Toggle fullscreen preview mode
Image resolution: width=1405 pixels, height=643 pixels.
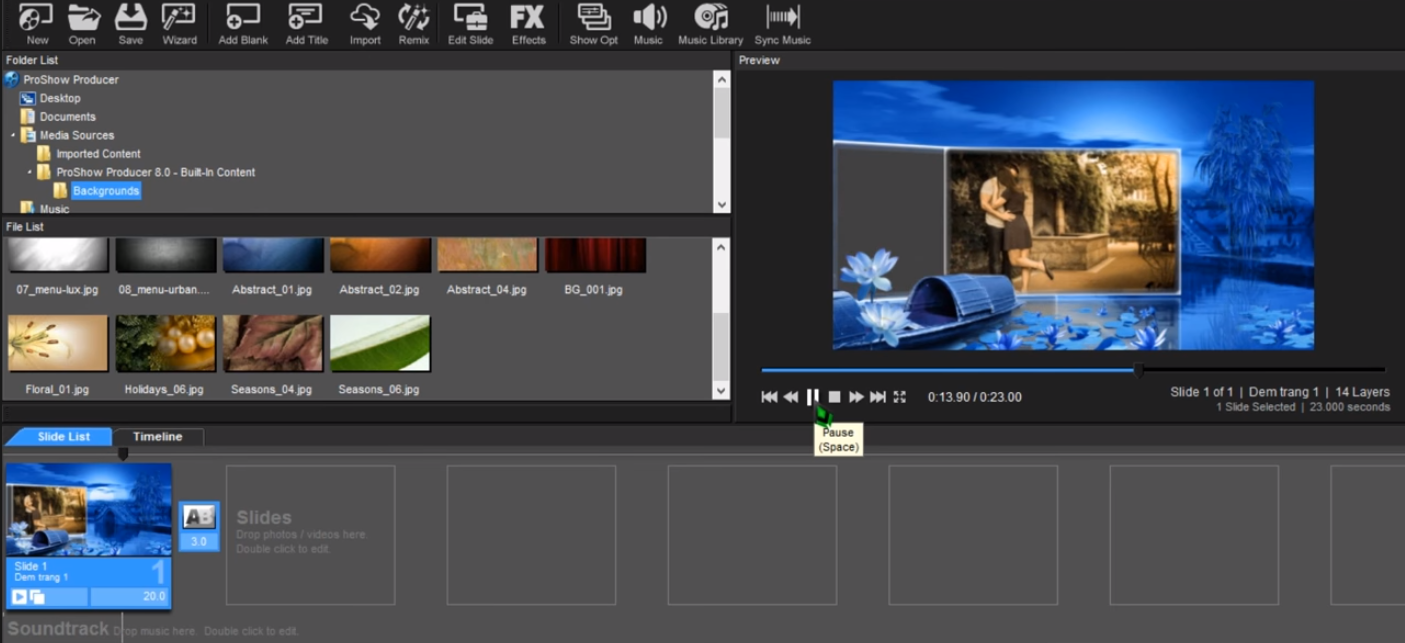tap(899, 396)
